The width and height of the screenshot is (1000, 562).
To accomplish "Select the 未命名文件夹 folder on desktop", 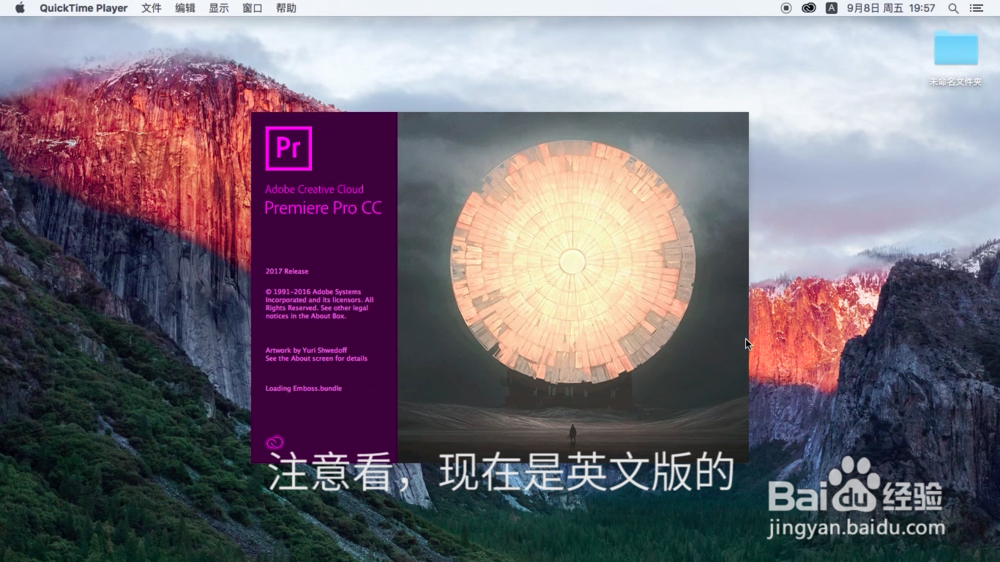I will pos(955,57).
